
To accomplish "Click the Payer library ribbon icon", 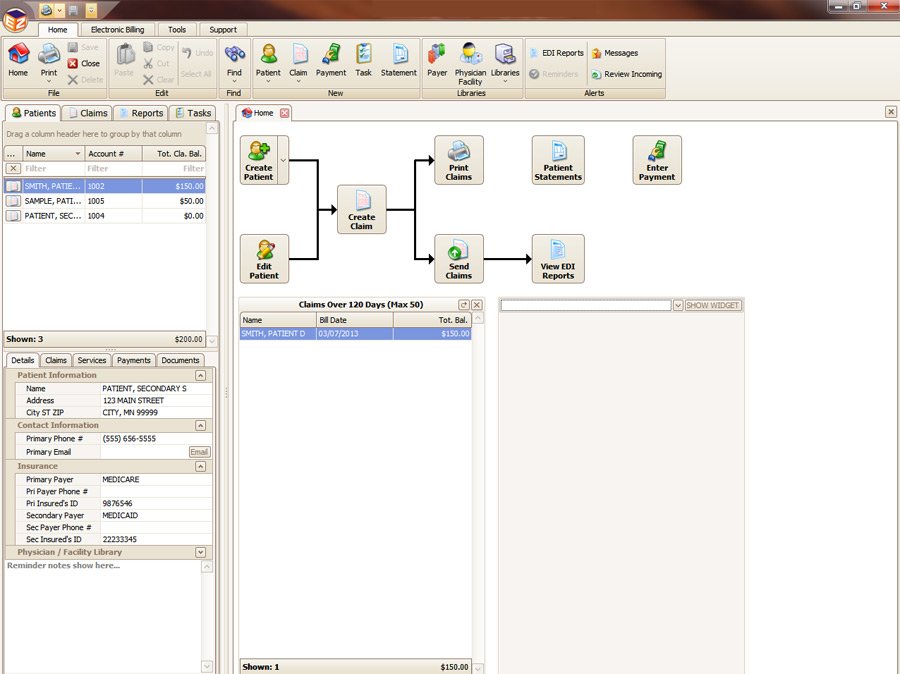I will [x=437, y=60].
